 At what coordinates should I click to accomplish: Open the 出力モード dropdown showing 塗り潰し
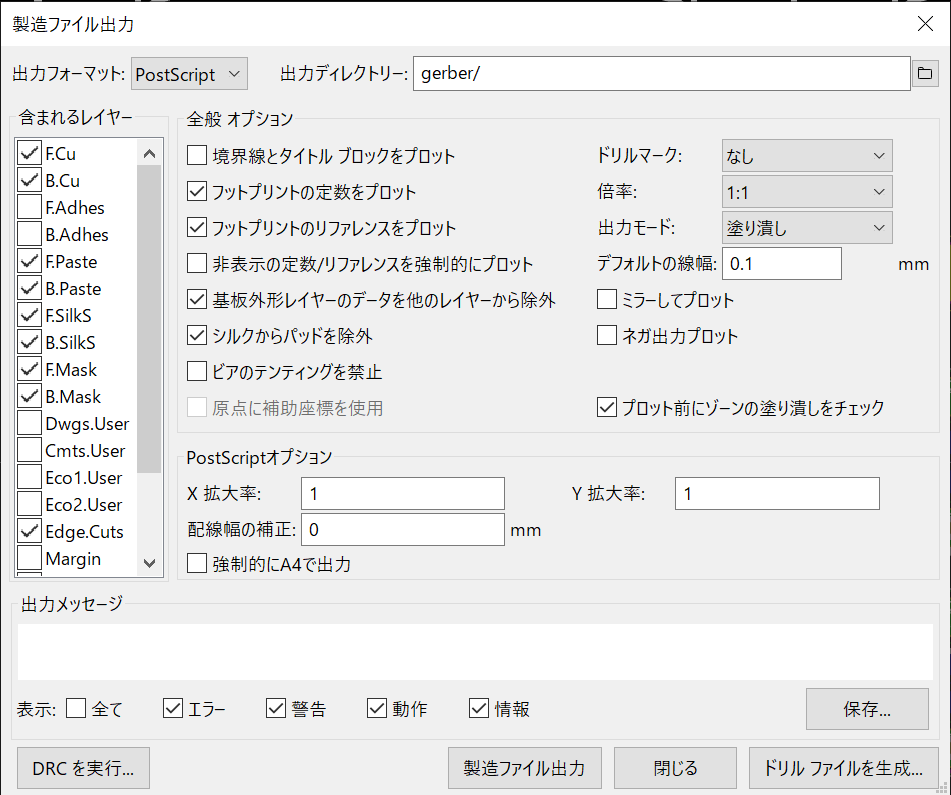pyautogui.click(x=806, y=227)
